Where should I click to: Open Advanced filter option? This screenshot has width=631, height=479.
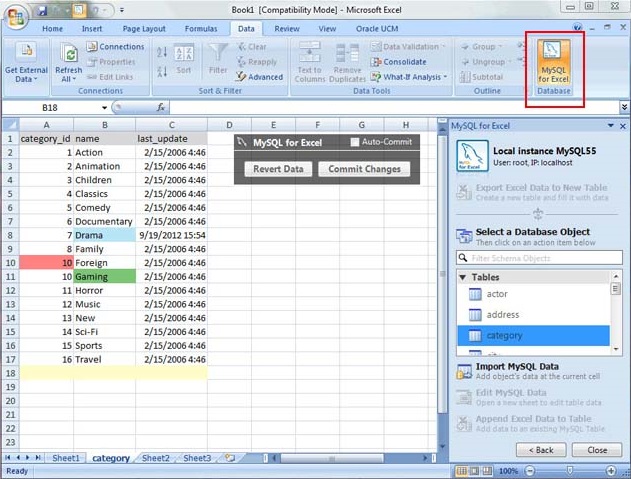click(x=260, y=76)
